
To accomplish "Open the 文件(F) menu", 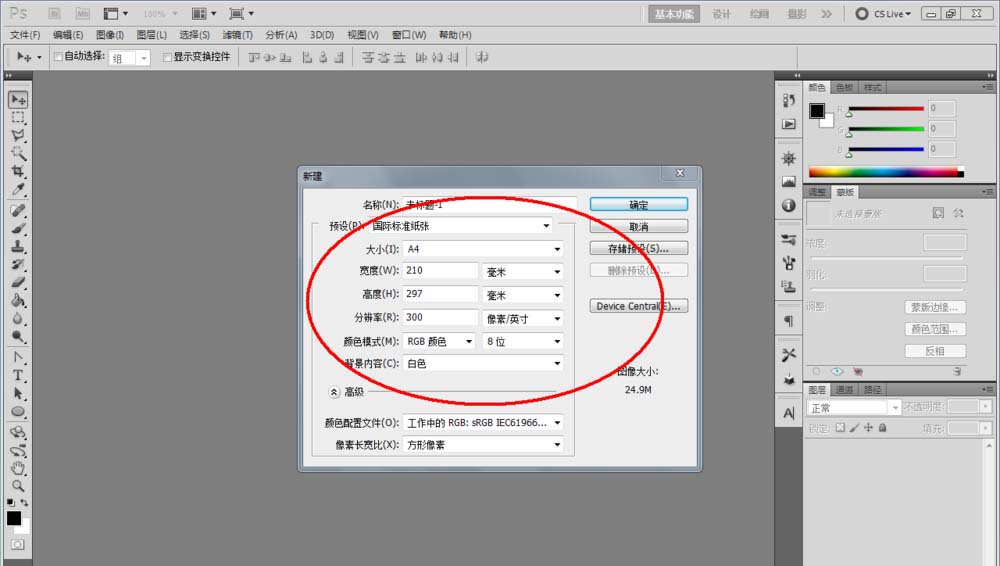I will [x=25, y=35].
